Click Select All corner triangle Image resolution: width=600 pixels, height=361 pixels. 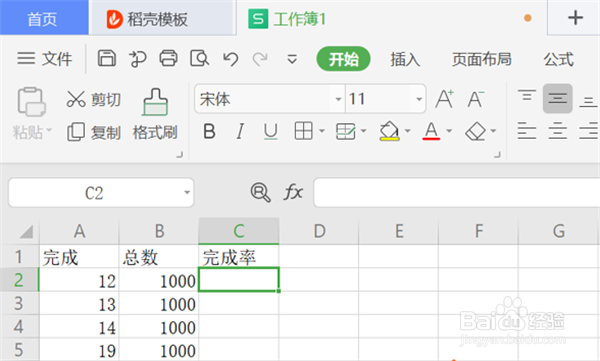26,231
